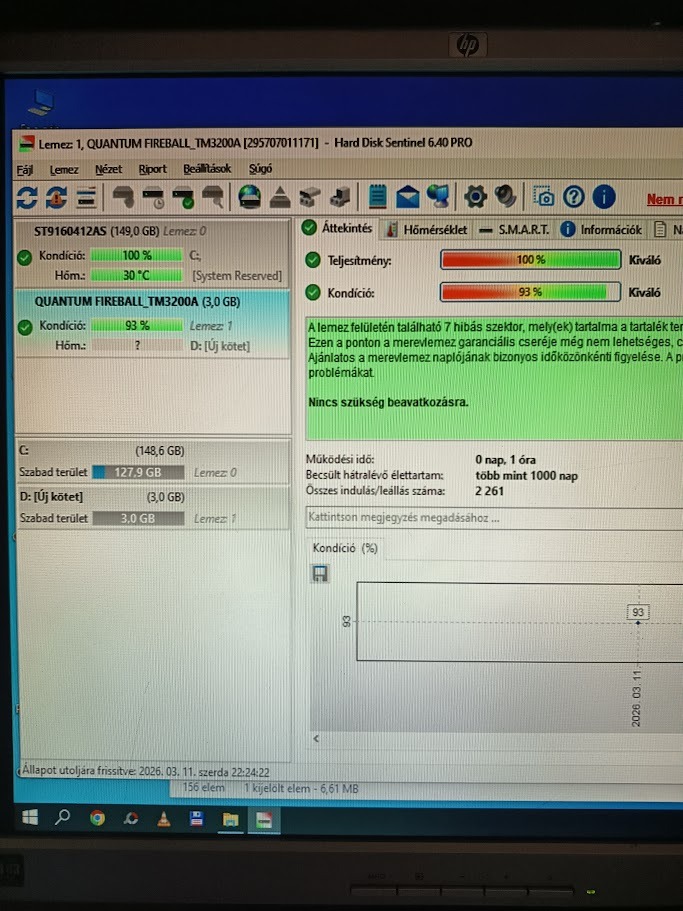Viewport: 683px width, 911px height.
Task: Click the '2 261' start/stop count value
Action: pos(490,491)
